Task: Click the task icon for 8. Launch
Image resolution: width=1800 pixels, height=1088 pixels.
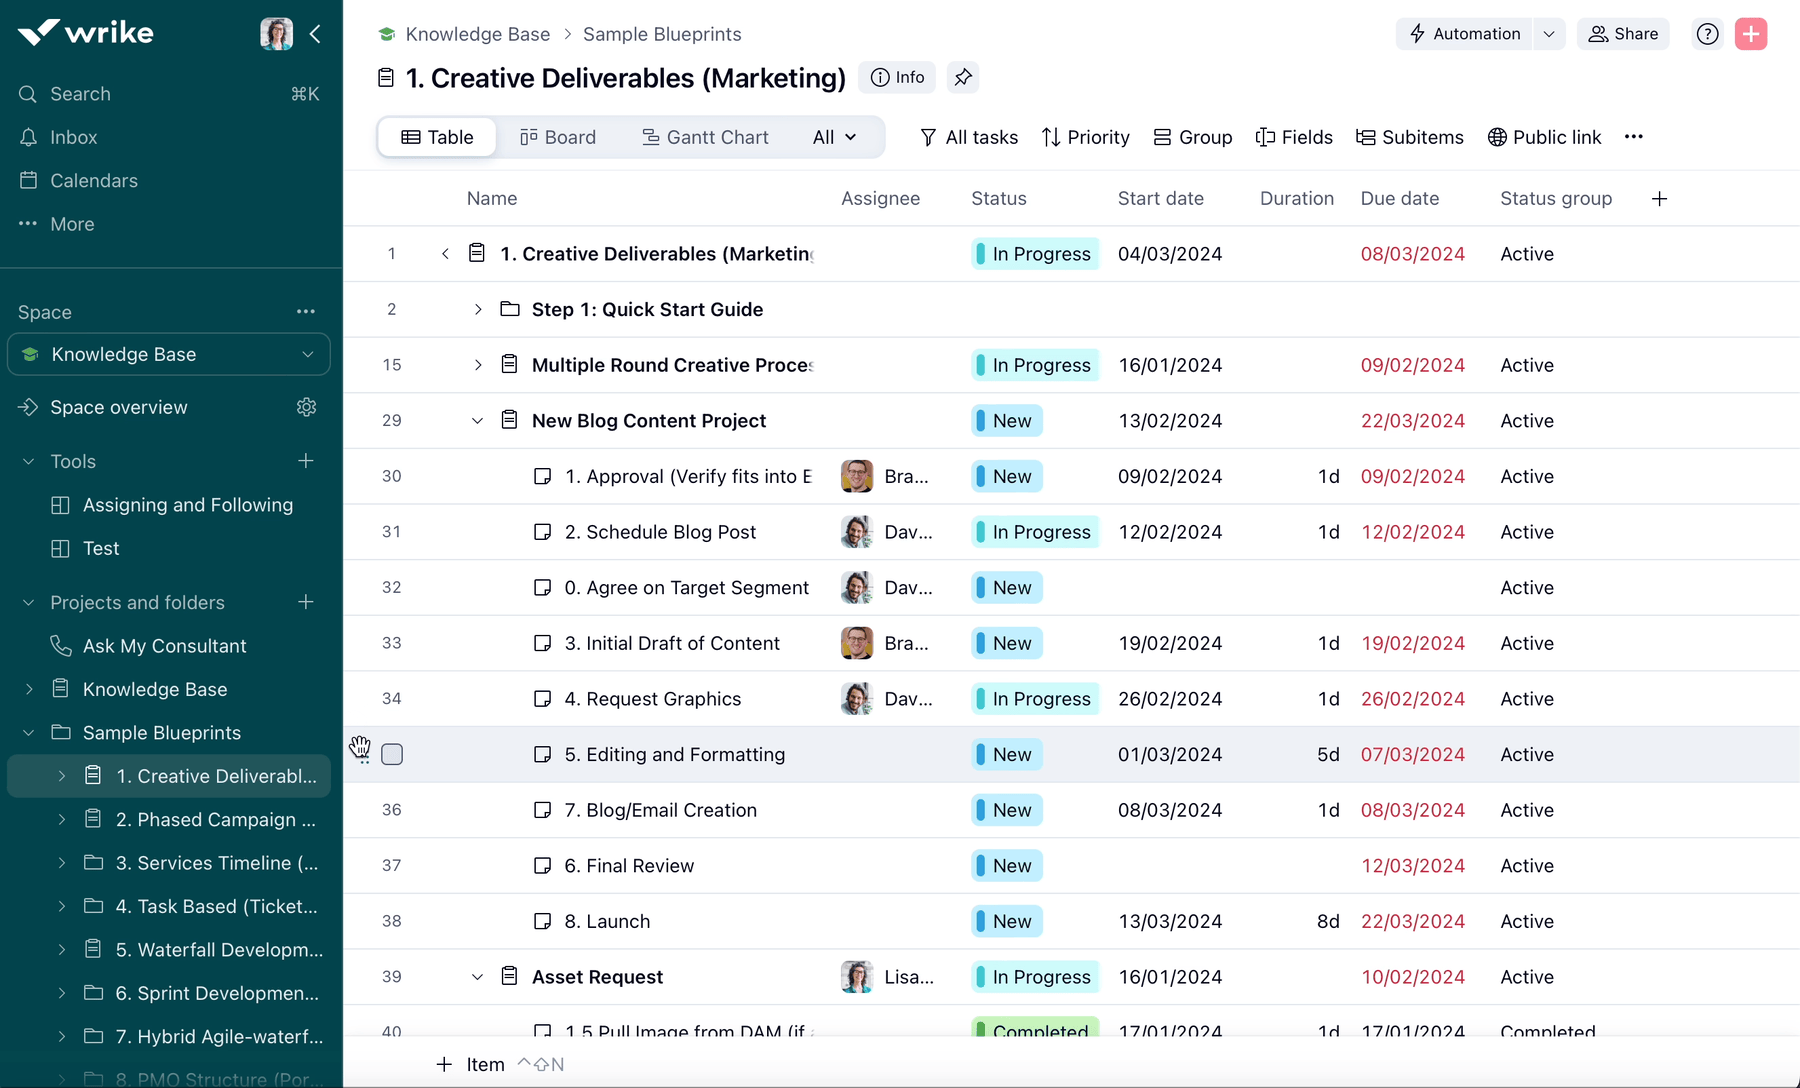Action: coord(542,922)
